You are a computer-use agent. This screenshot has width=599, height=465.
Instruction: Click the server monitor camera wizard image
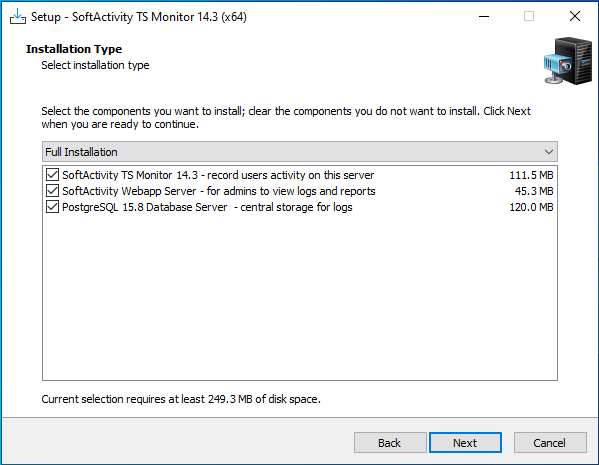568,61
